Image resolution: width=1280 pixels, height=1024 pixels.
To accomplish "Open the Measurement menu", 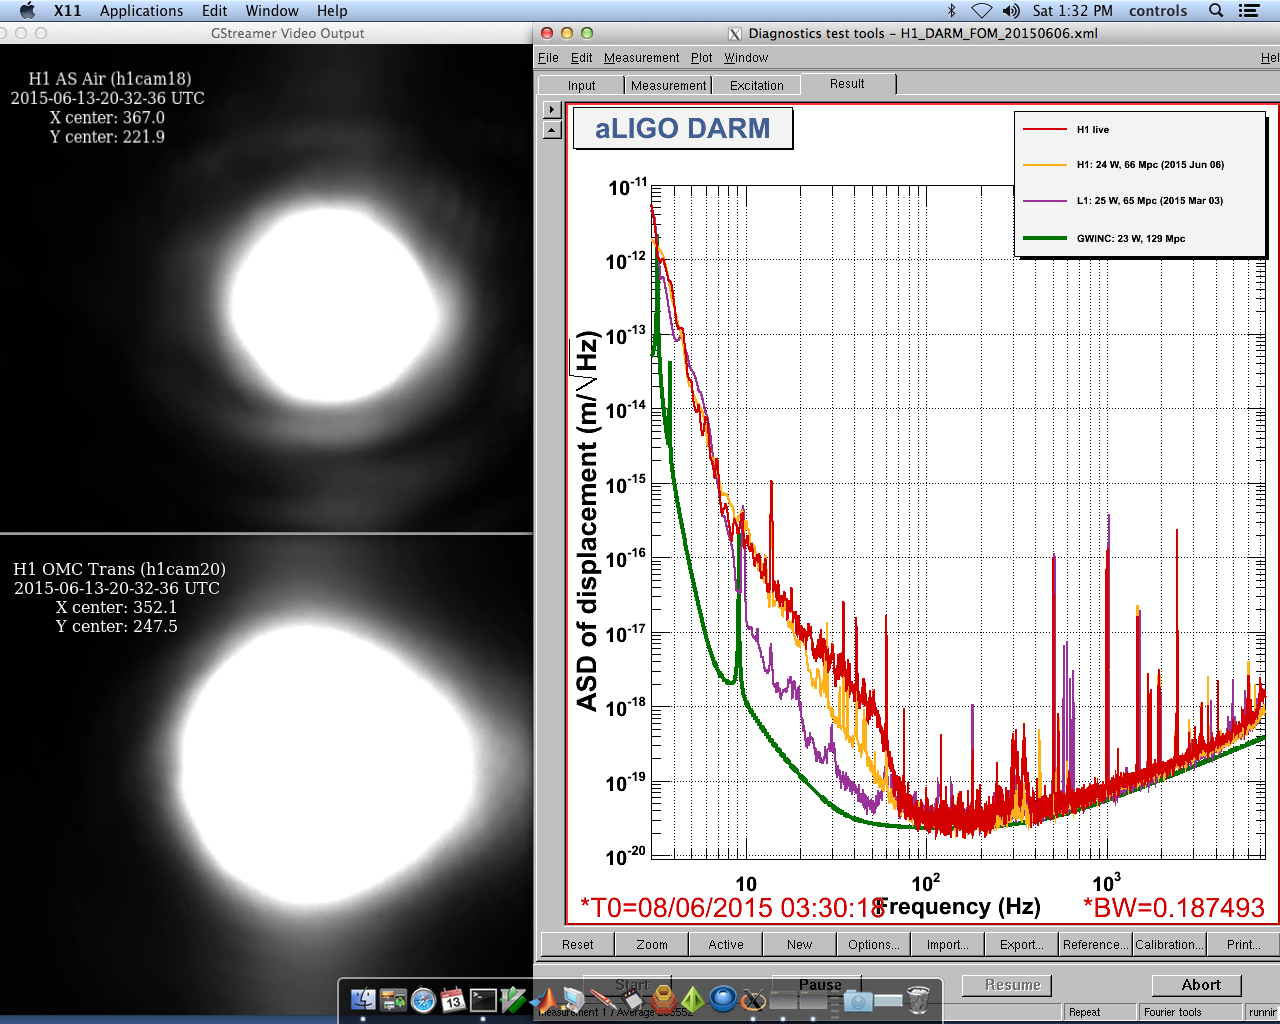I will (641, 58).
